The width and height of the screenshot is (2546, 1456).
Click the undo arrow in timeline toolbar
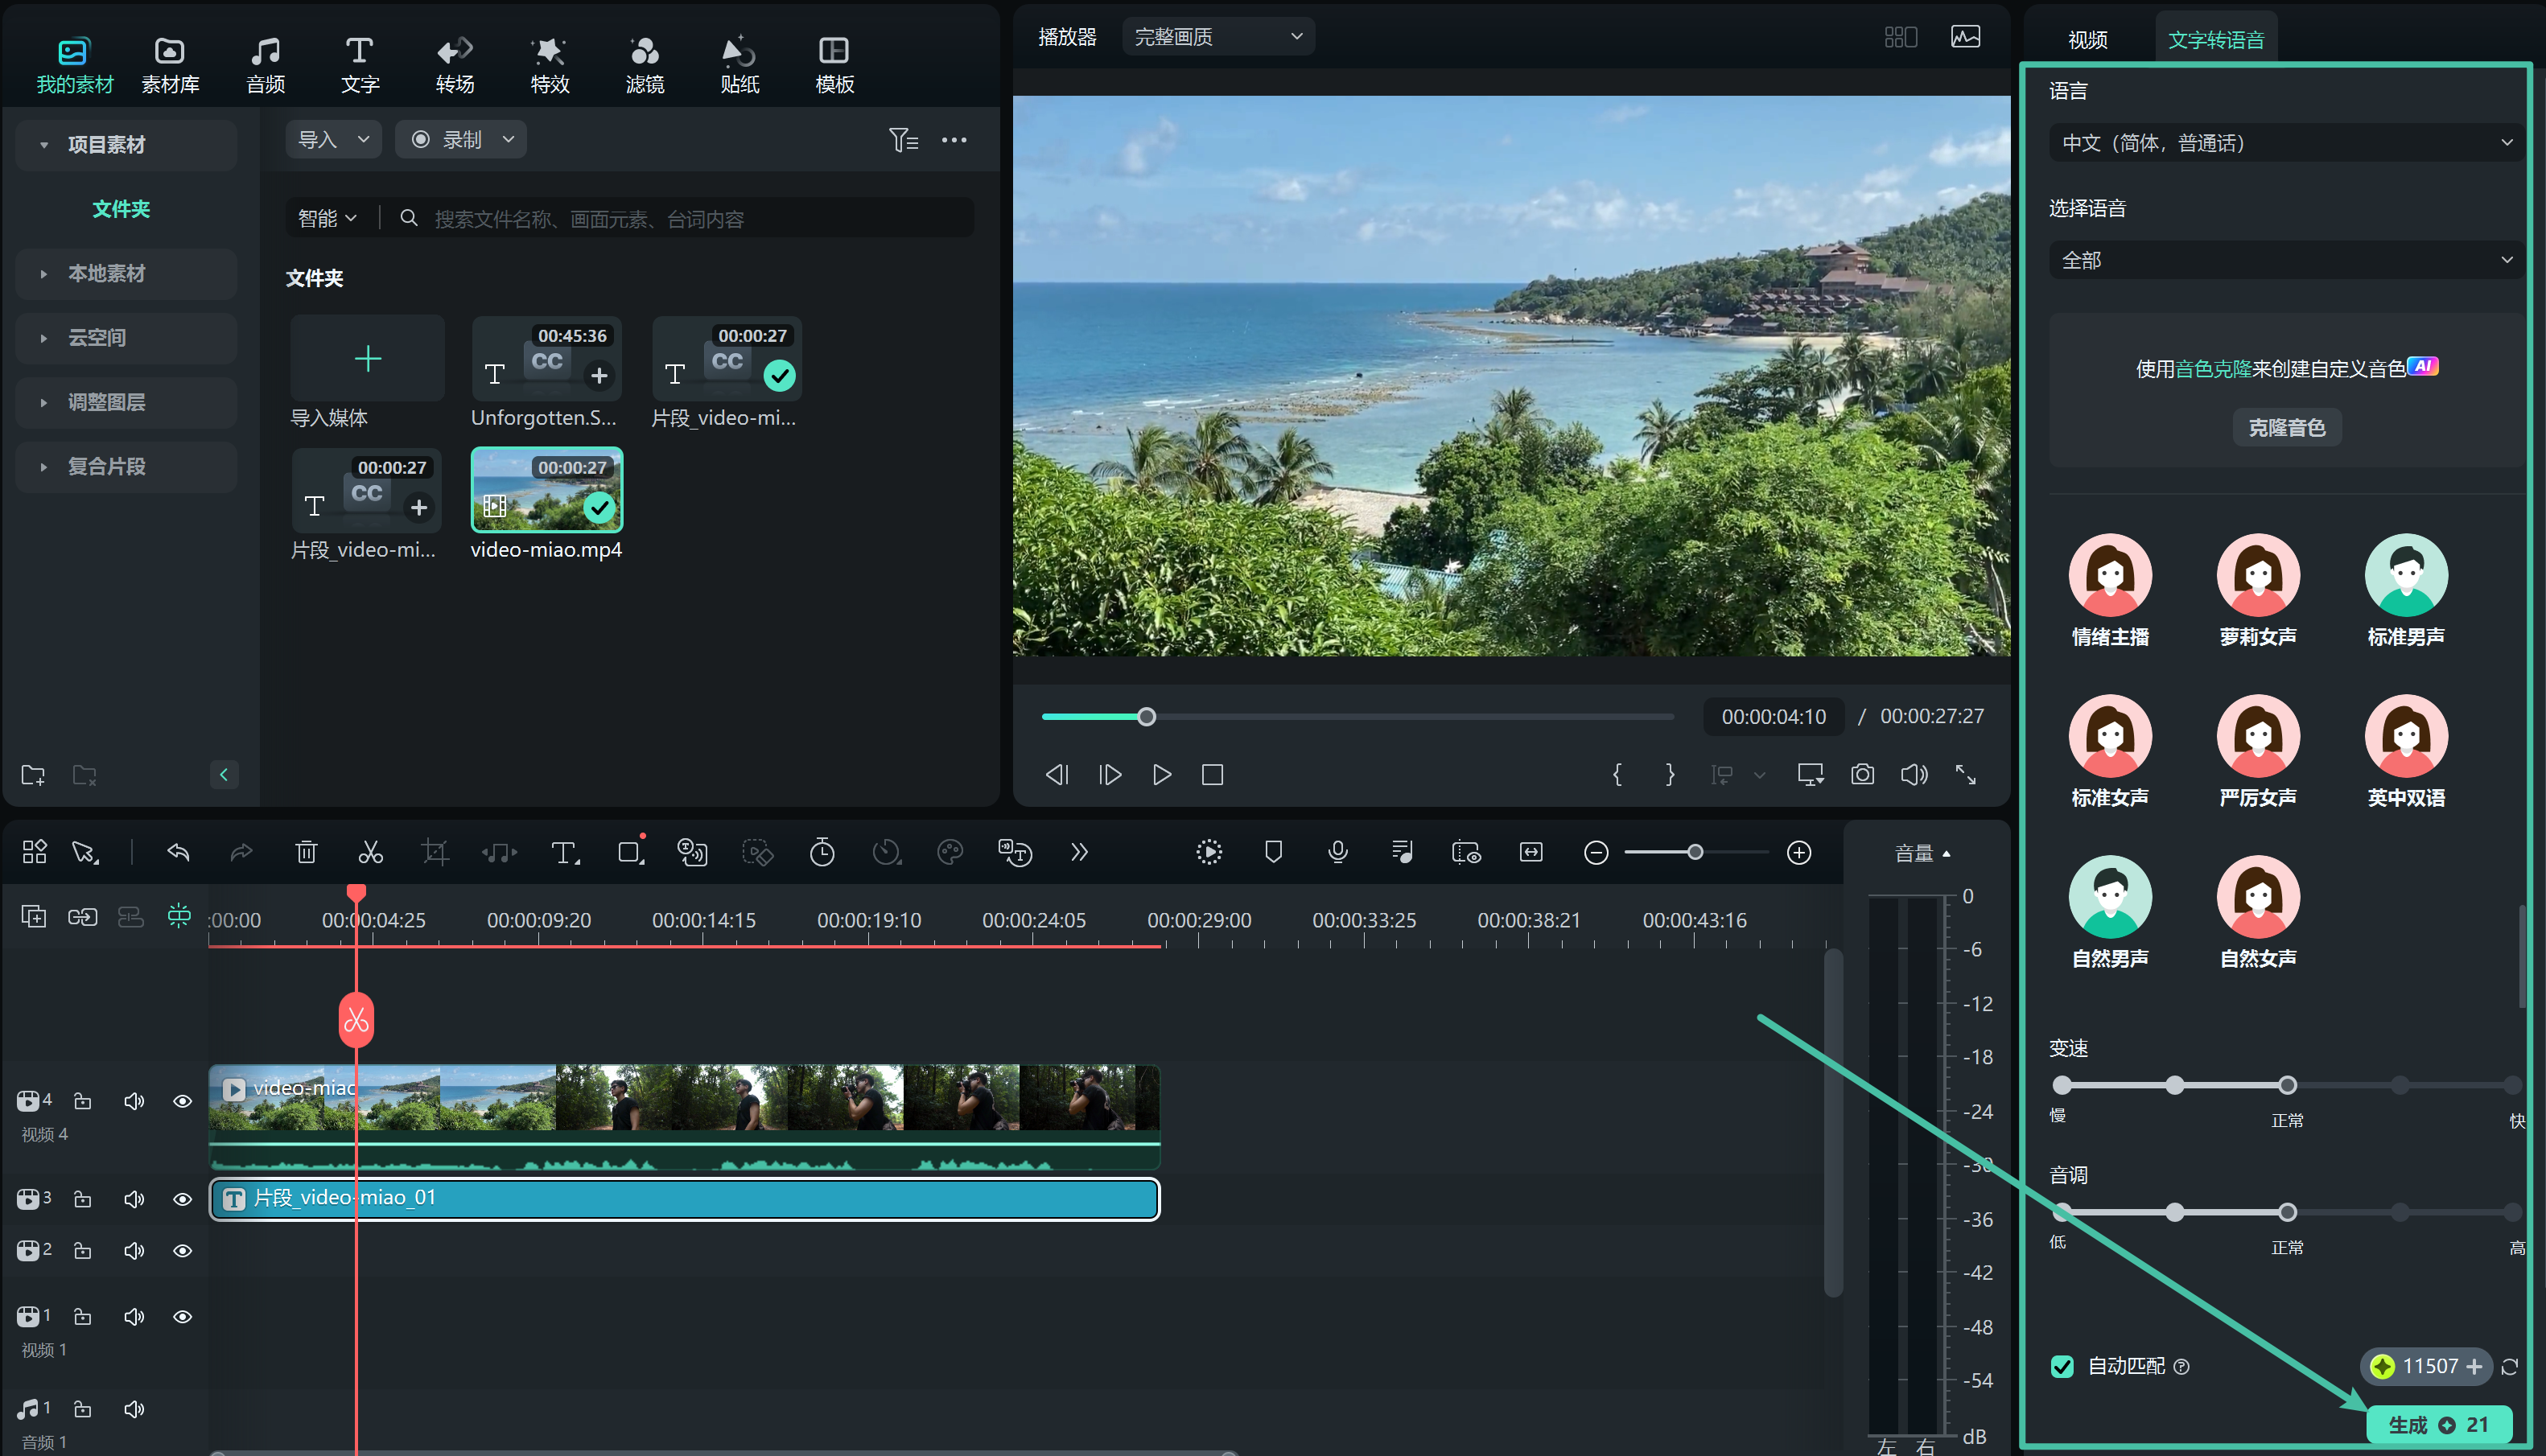coord(178,852)
